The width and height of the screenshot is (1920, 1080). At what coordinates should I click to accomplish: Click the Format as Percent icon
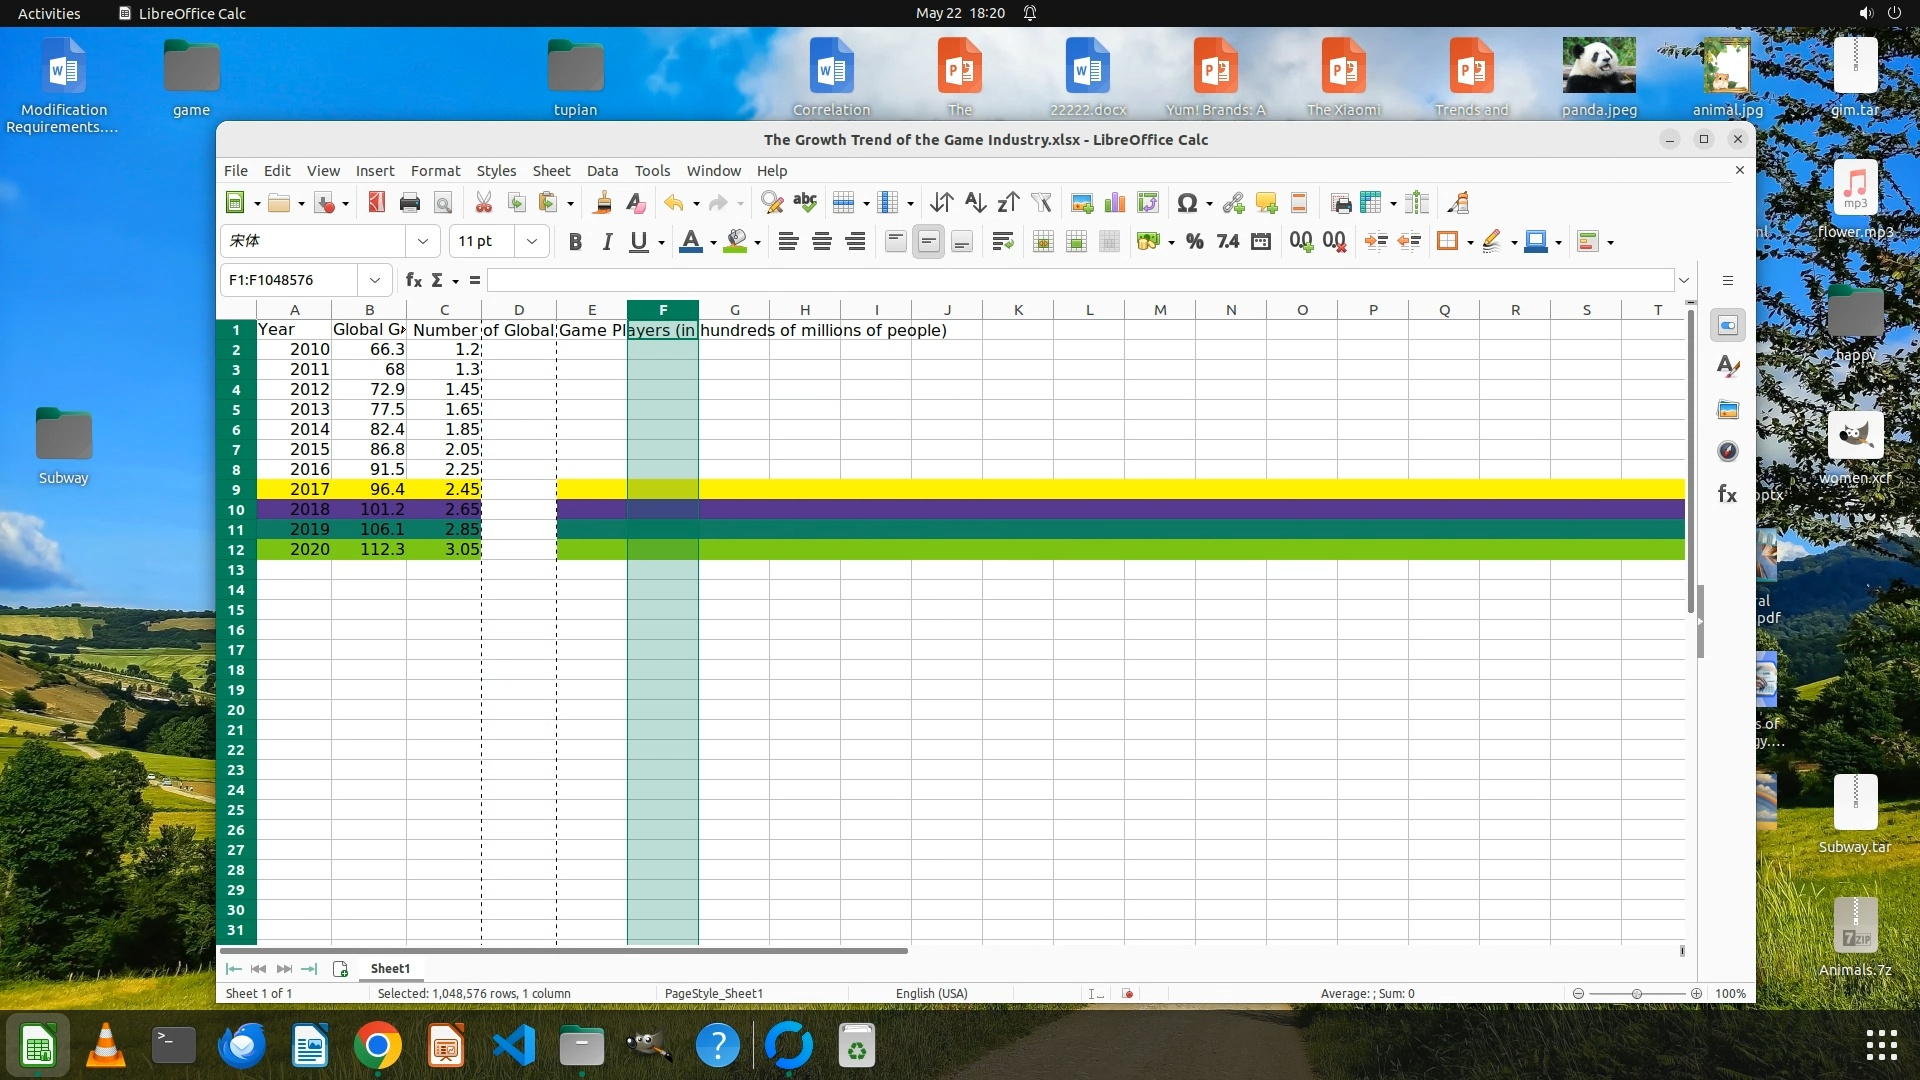[x=1194, y=241]
